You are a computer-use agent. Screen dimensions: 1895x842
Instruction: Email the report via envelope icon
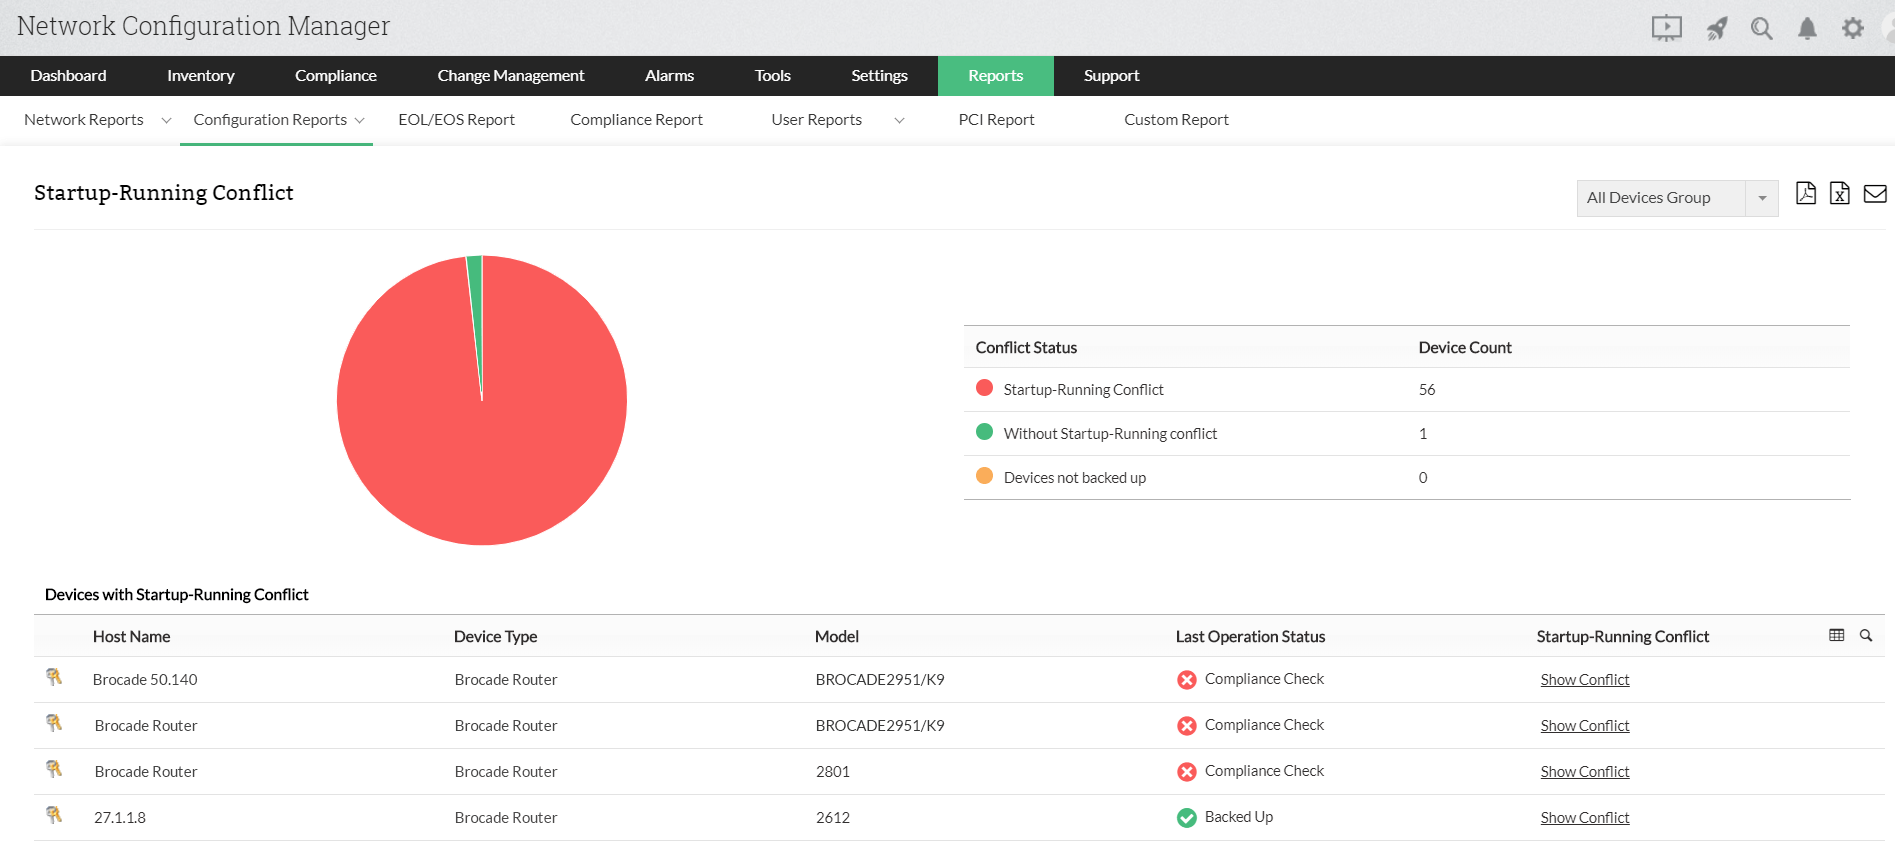[x=1875, y=194]
